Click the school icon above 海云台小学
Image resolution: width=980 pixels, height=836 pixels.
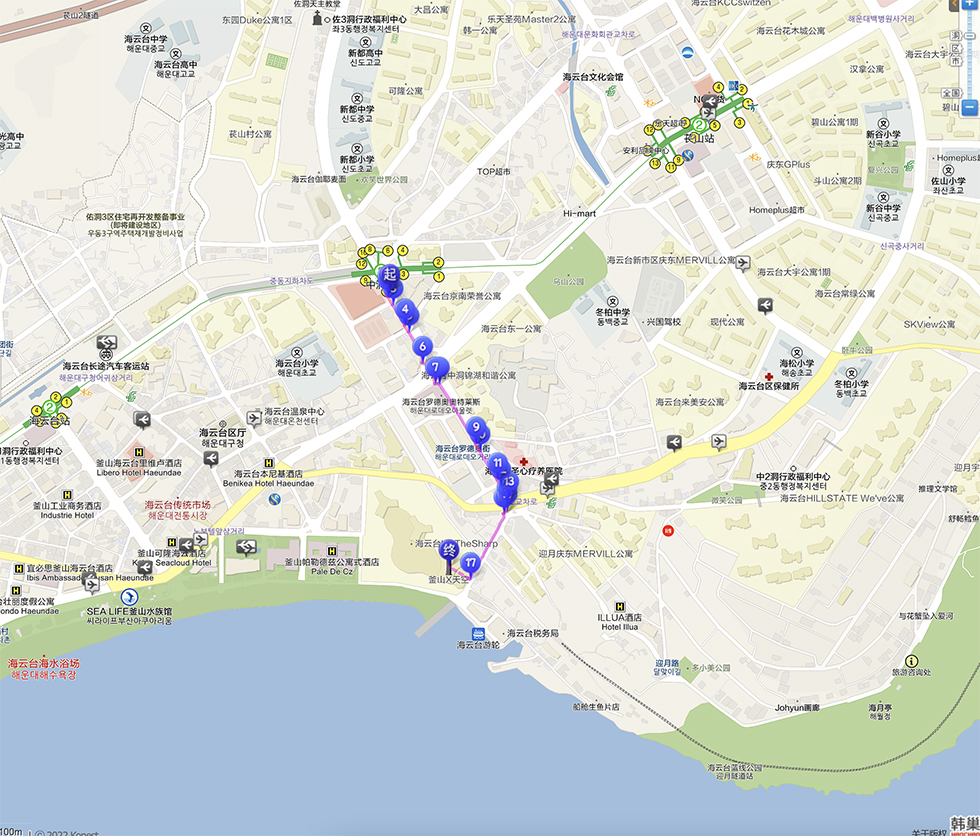coord(297,353)
